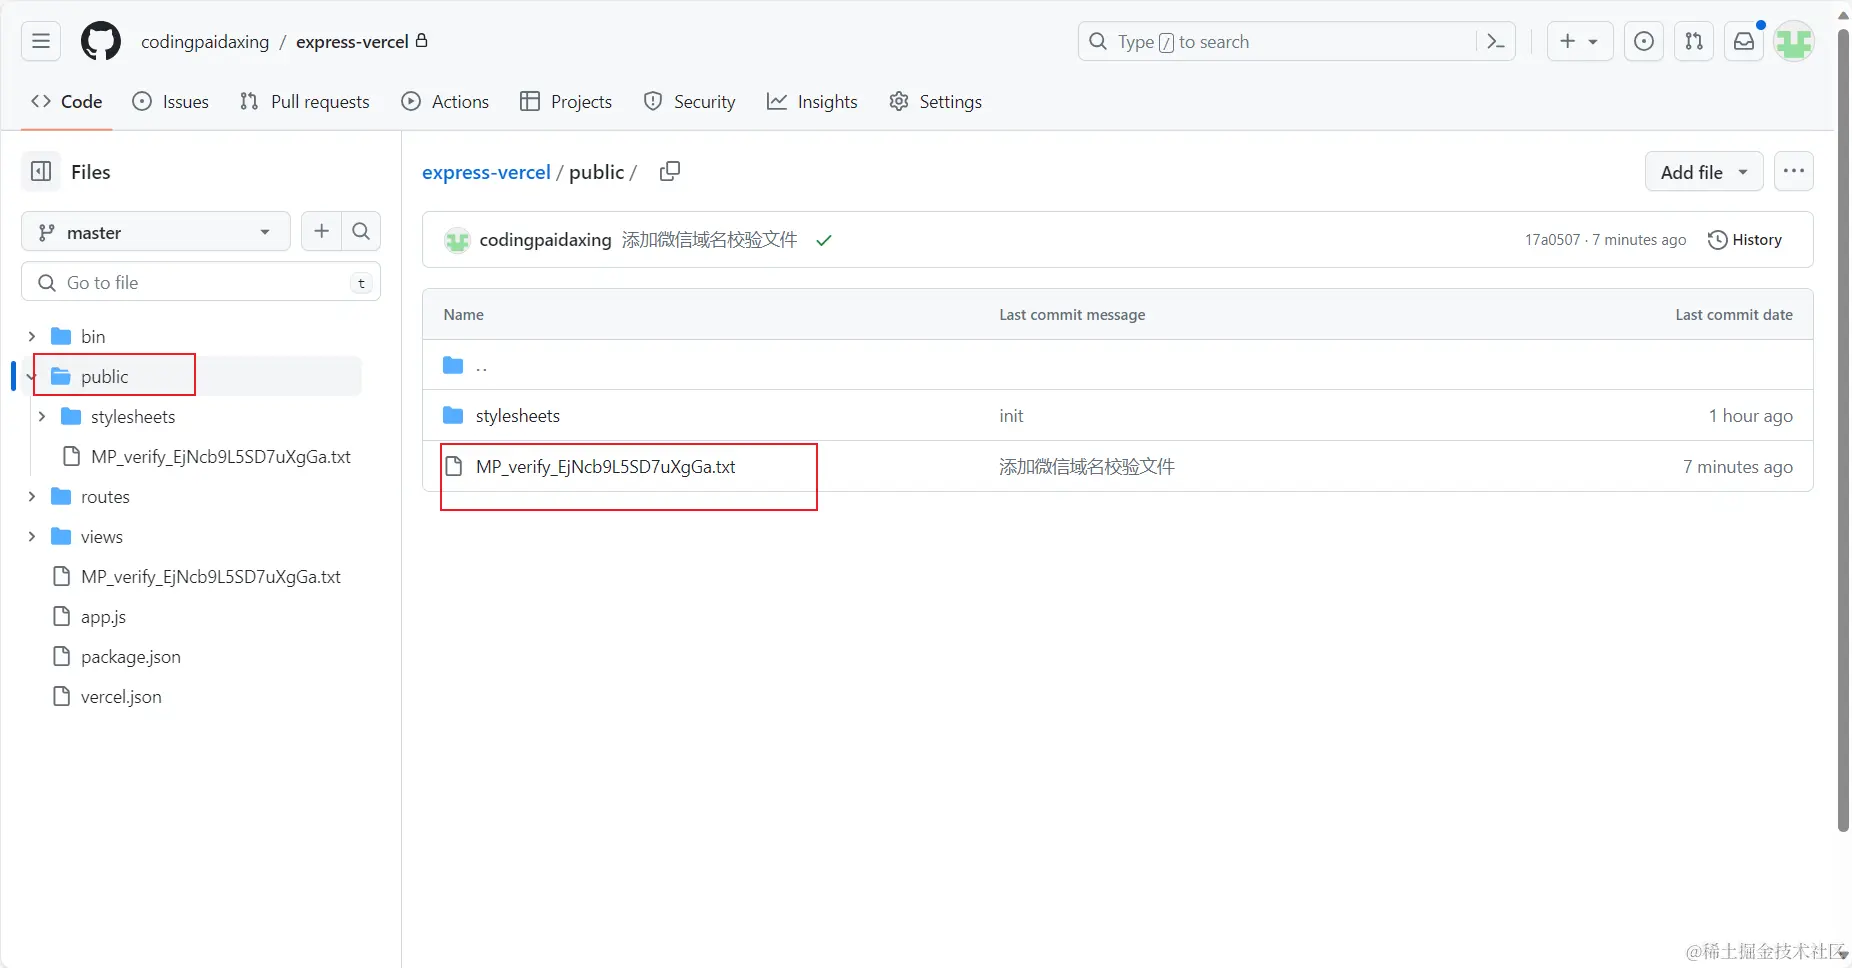This screenshot has height=968, width=1852.
Task: Open latest commit message 添加微信域名校验文件
Action: point(710,240)
